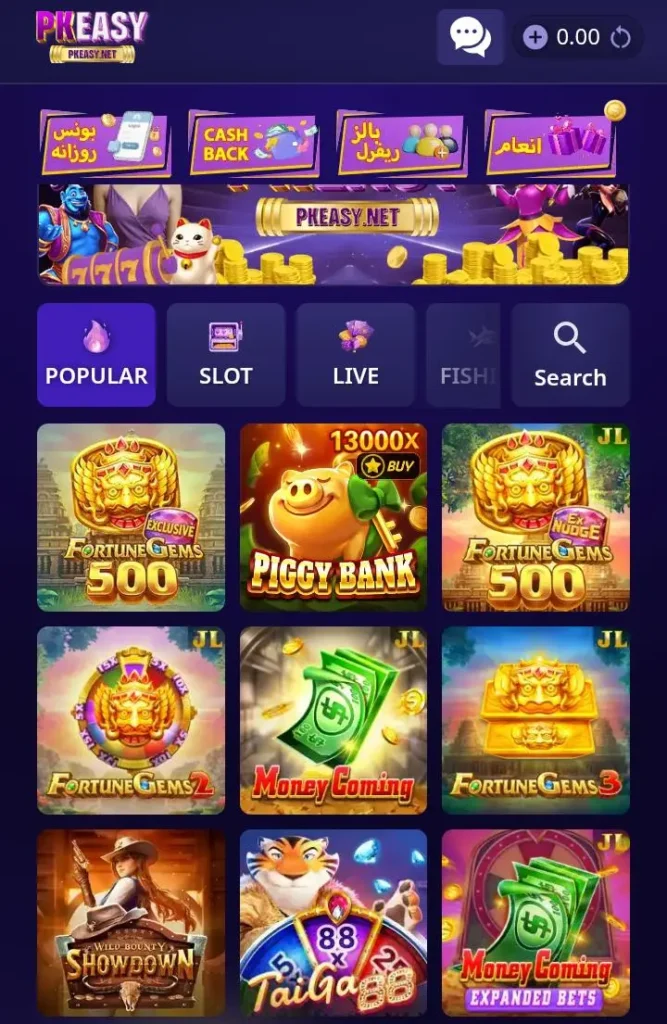667x1024 pixels.
Task: Open the referral bonus banner with people icon
Action: [402, 143]
